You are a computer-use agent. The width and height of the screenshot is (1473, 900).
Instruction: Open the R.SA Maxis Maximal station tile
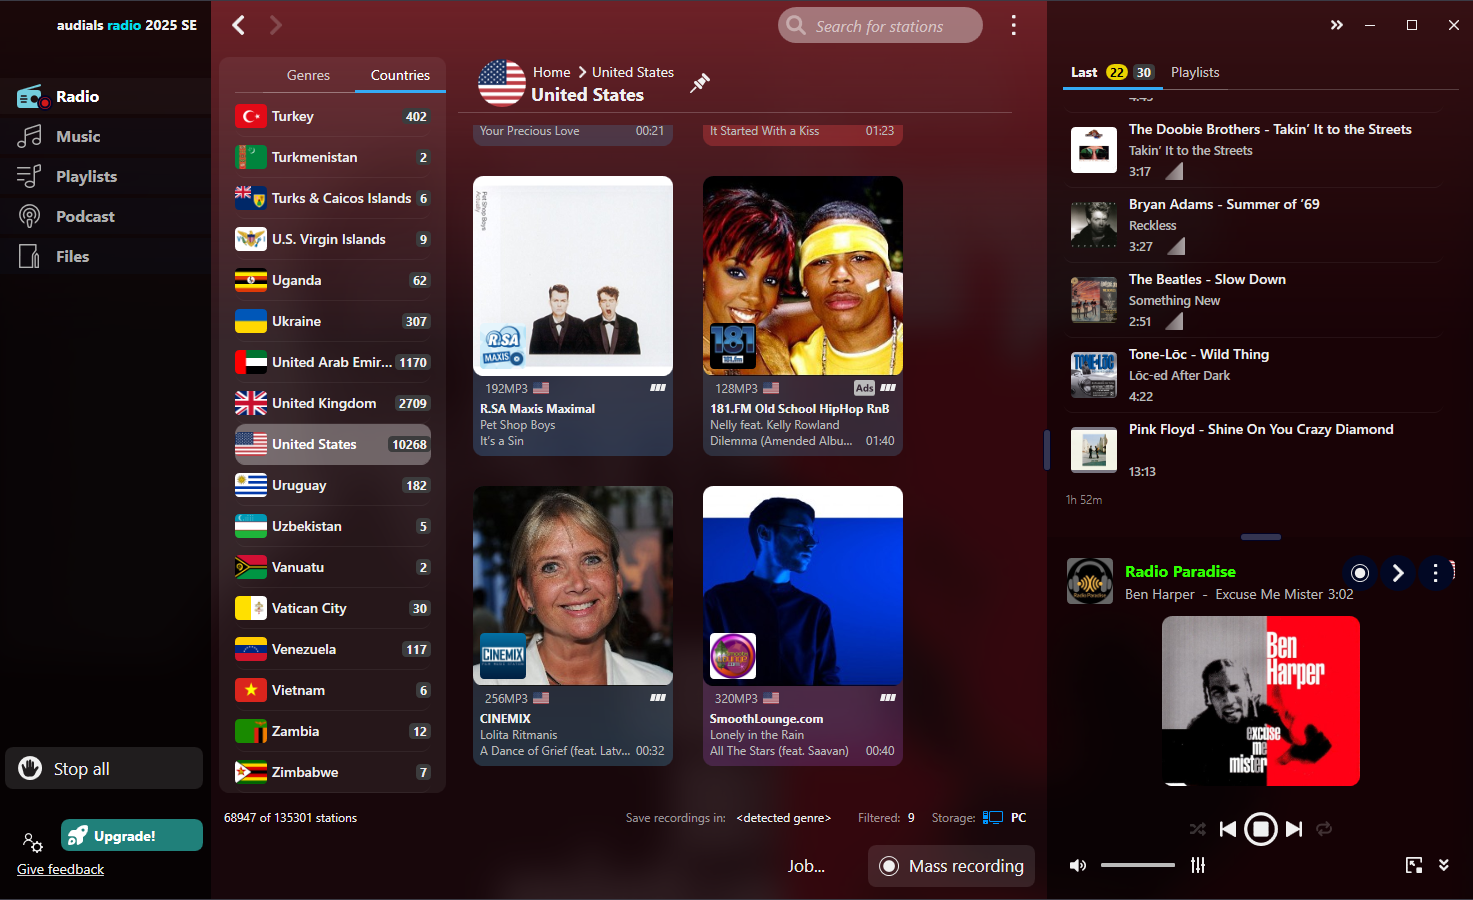point(573,316)
